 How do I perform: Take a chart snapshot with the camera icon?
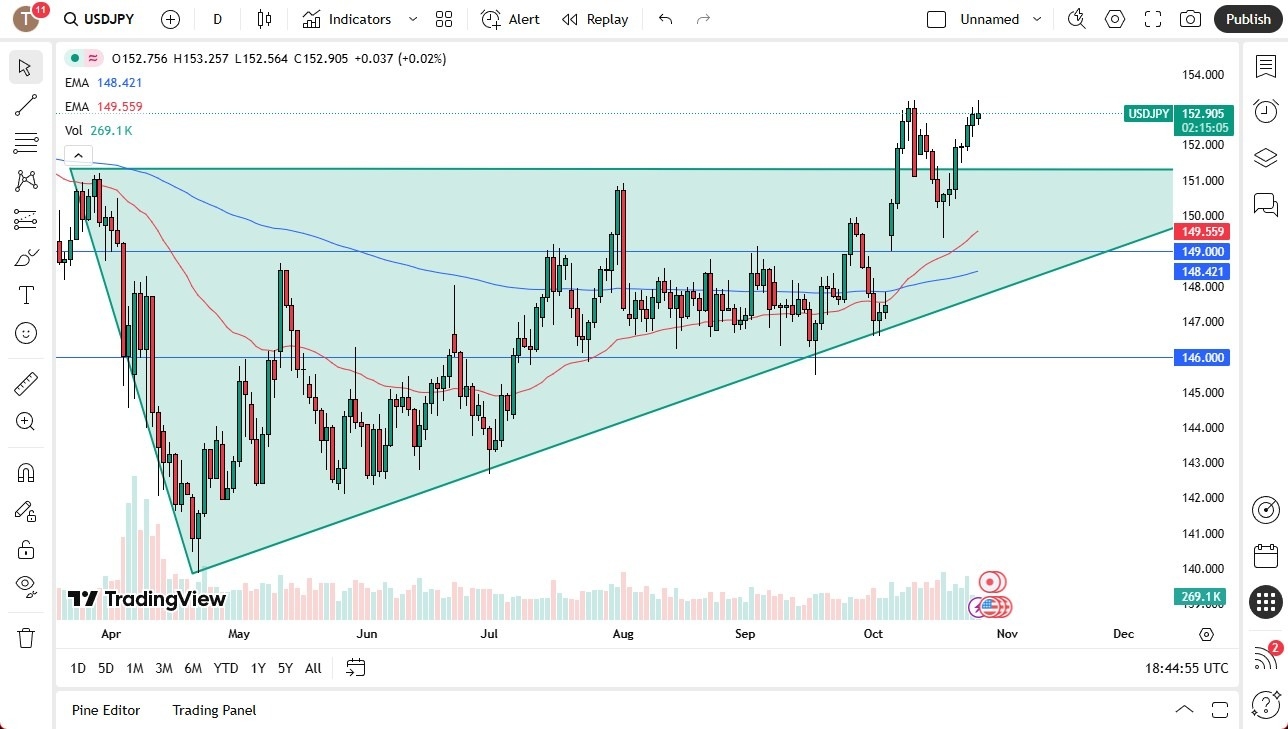[1190, 18]
